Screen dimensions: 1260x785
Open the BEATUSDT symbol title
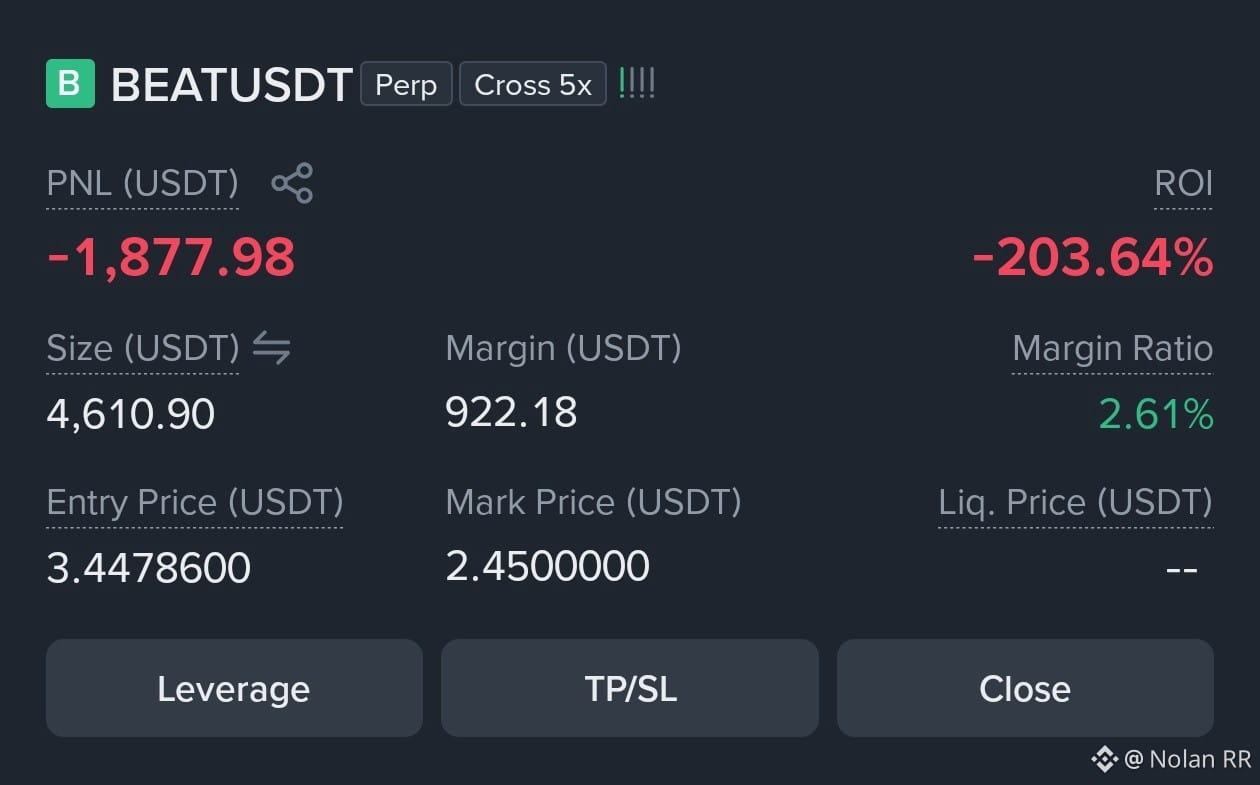pyautogui.click(x=231, y=85)
